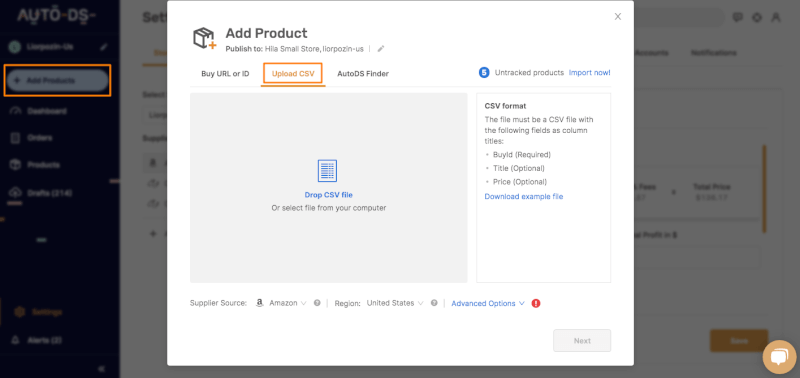Click the BuyId (Required) text
The height and width of the screenshot is (378, 800).
[x=521, y=155]
